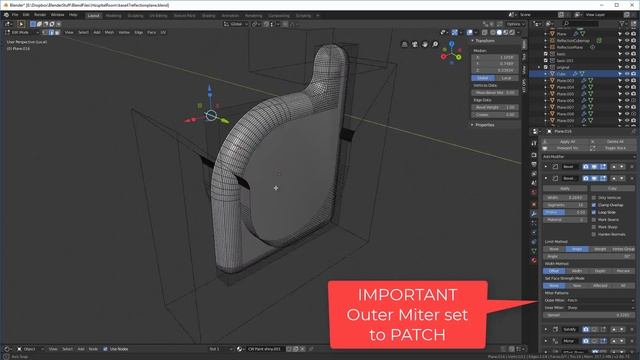The width and height of the screenshot is (640, 360).
Task: Open outliner filter funnel icon
Action: coord(622,24)
